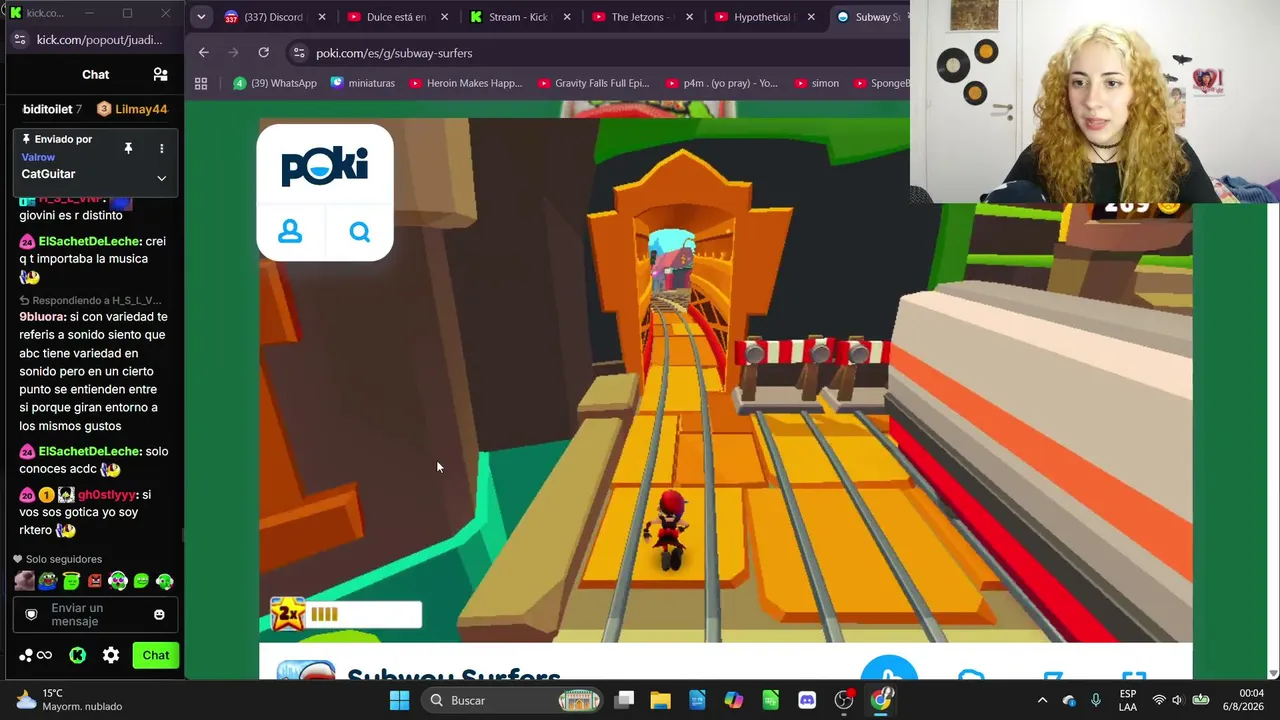Switch to the Subway Surfers tab
Screen dimensions: 1280x720
click(x=870, y=17)
